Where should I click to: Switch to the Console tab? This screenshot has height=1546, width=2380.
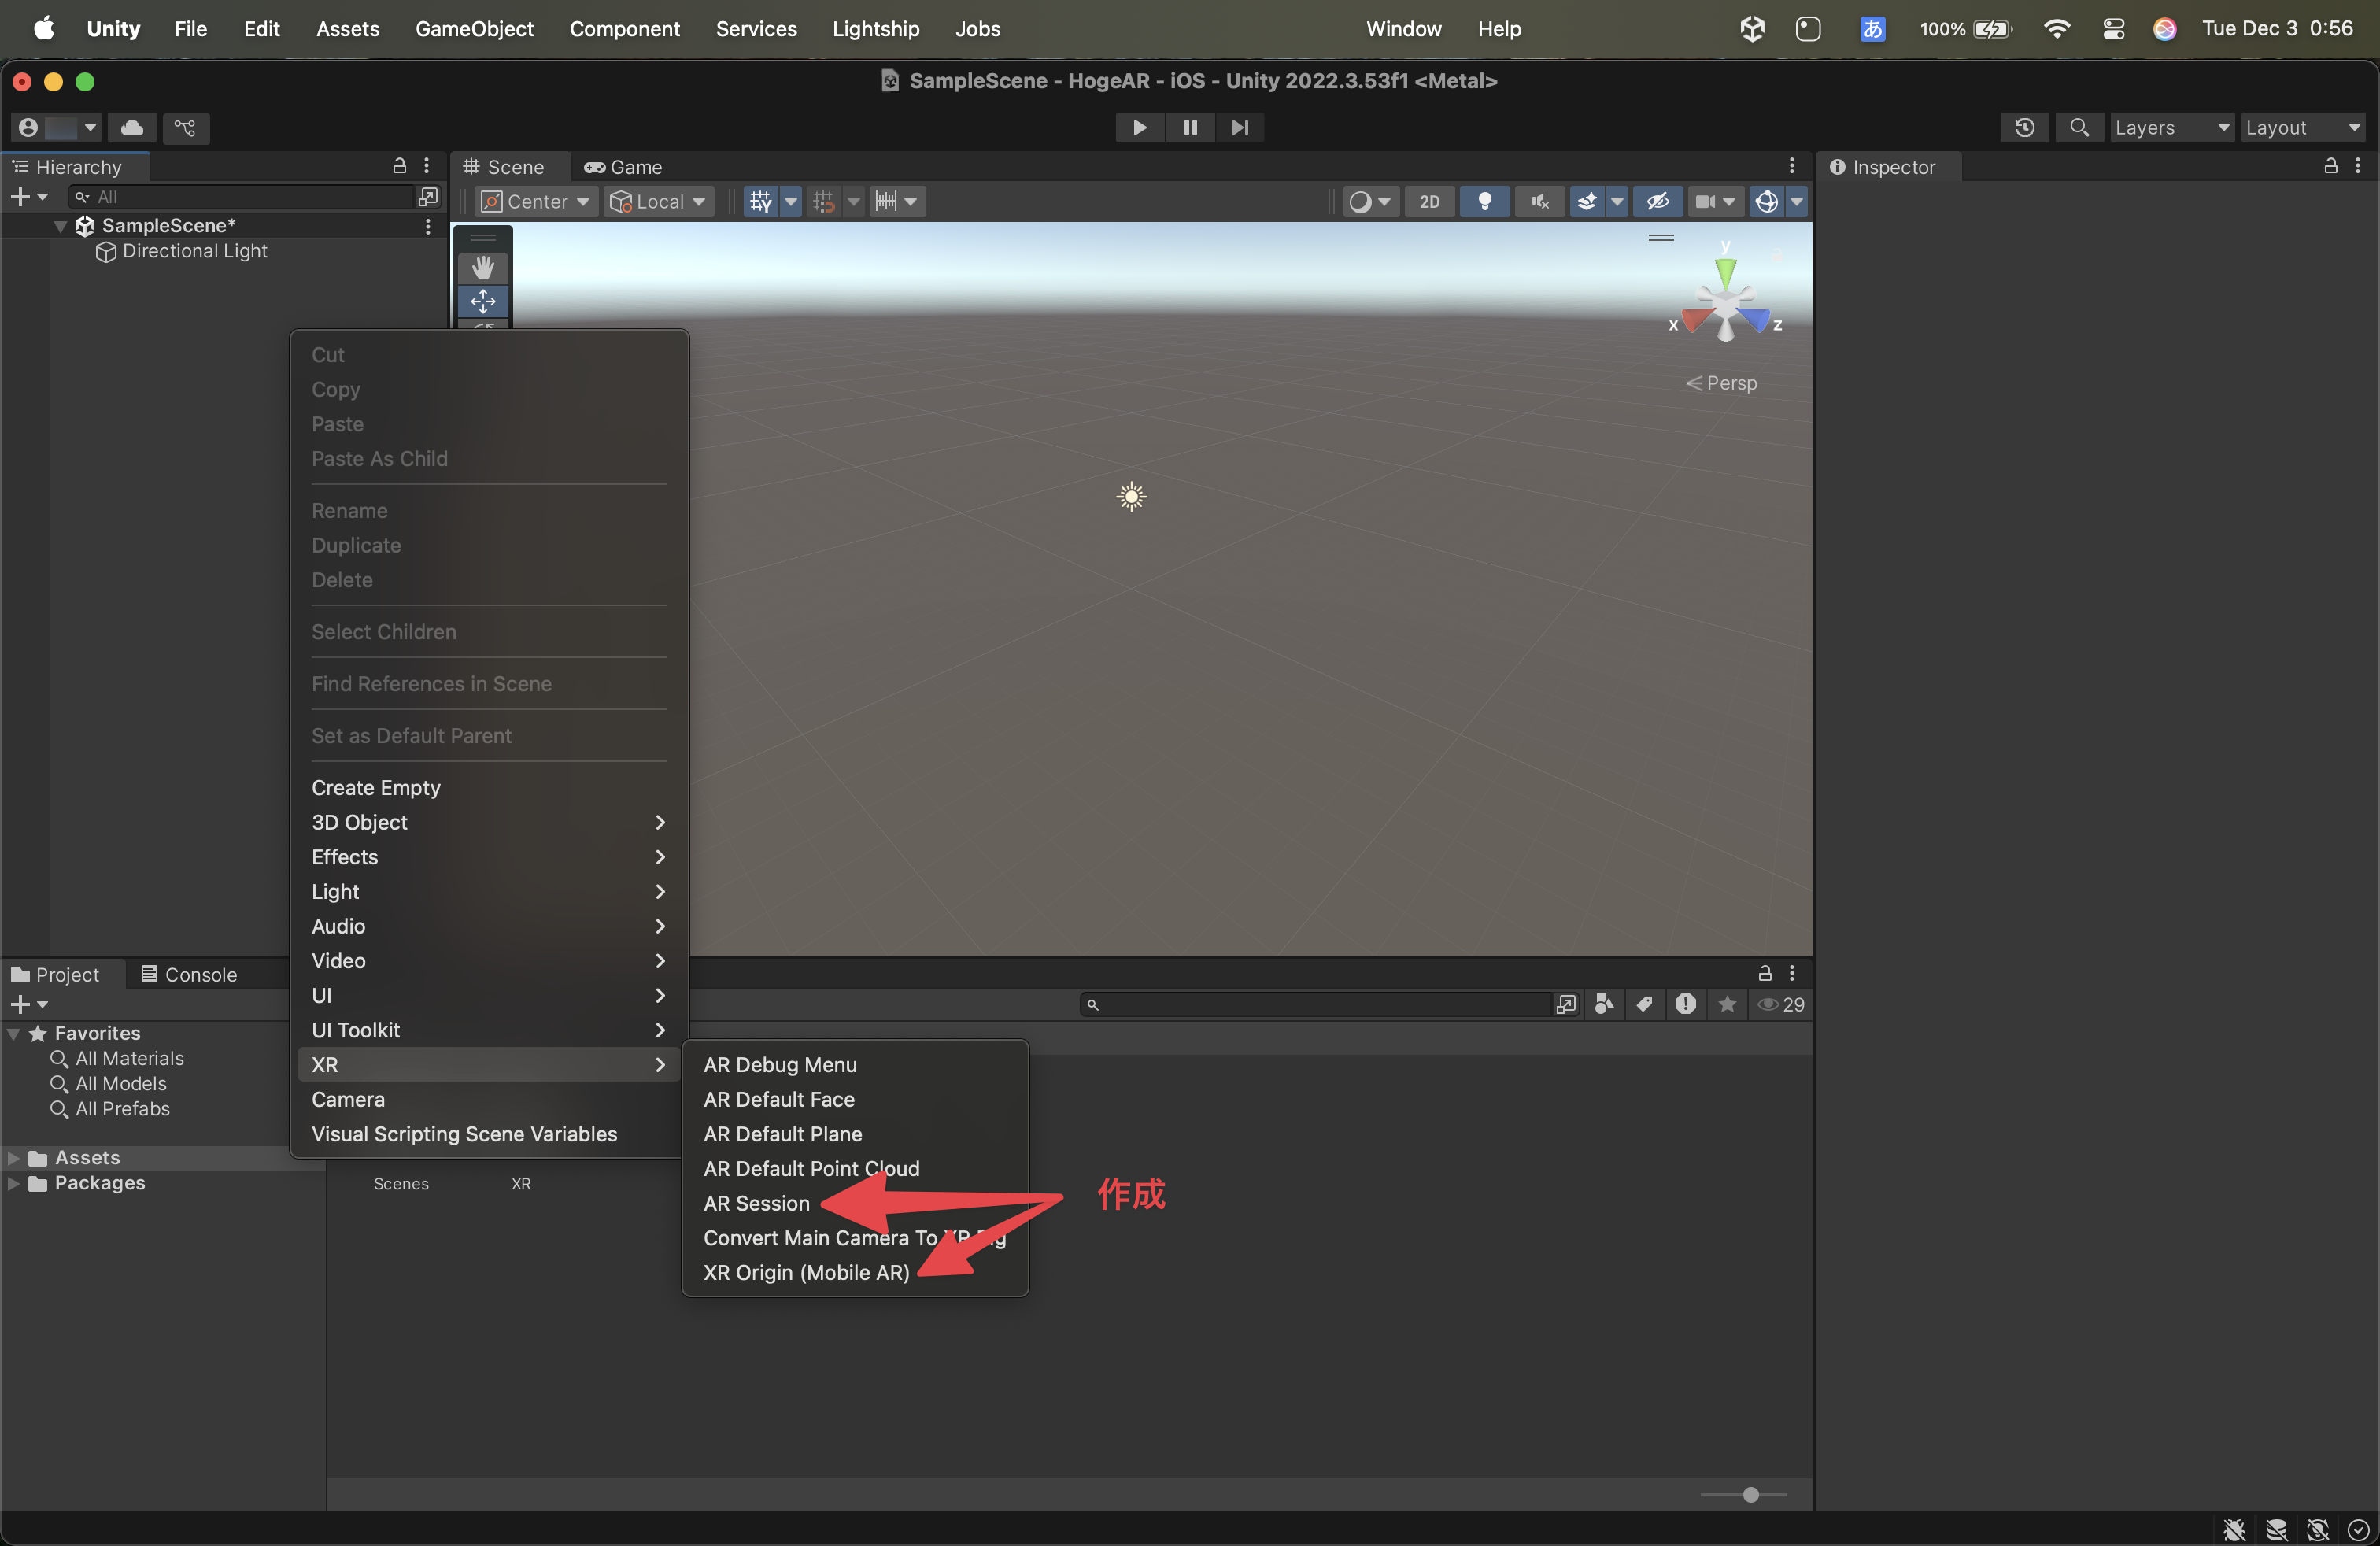[x=189, y=974]
